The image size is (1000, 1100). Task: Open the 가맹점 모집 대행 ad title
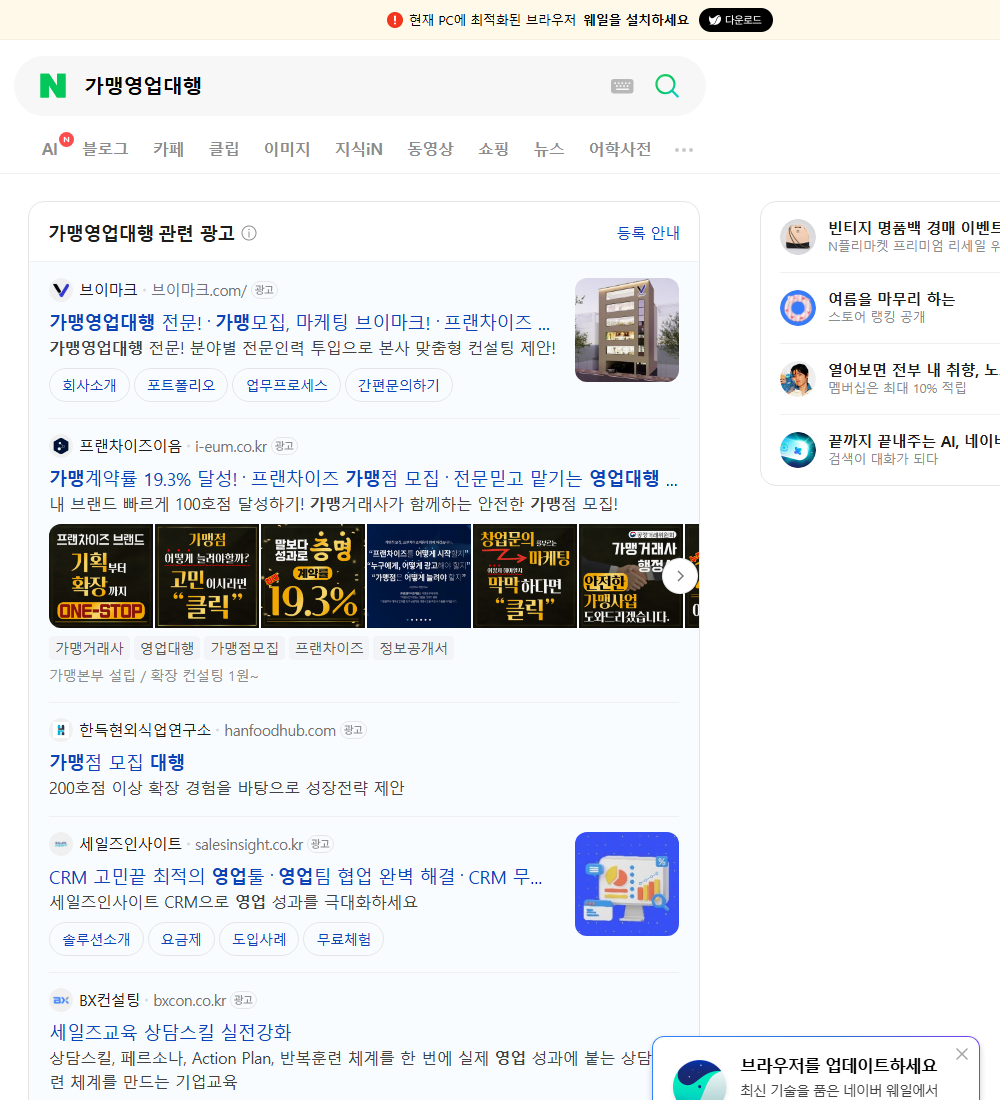pyautogui.click(x=117, y=762)
